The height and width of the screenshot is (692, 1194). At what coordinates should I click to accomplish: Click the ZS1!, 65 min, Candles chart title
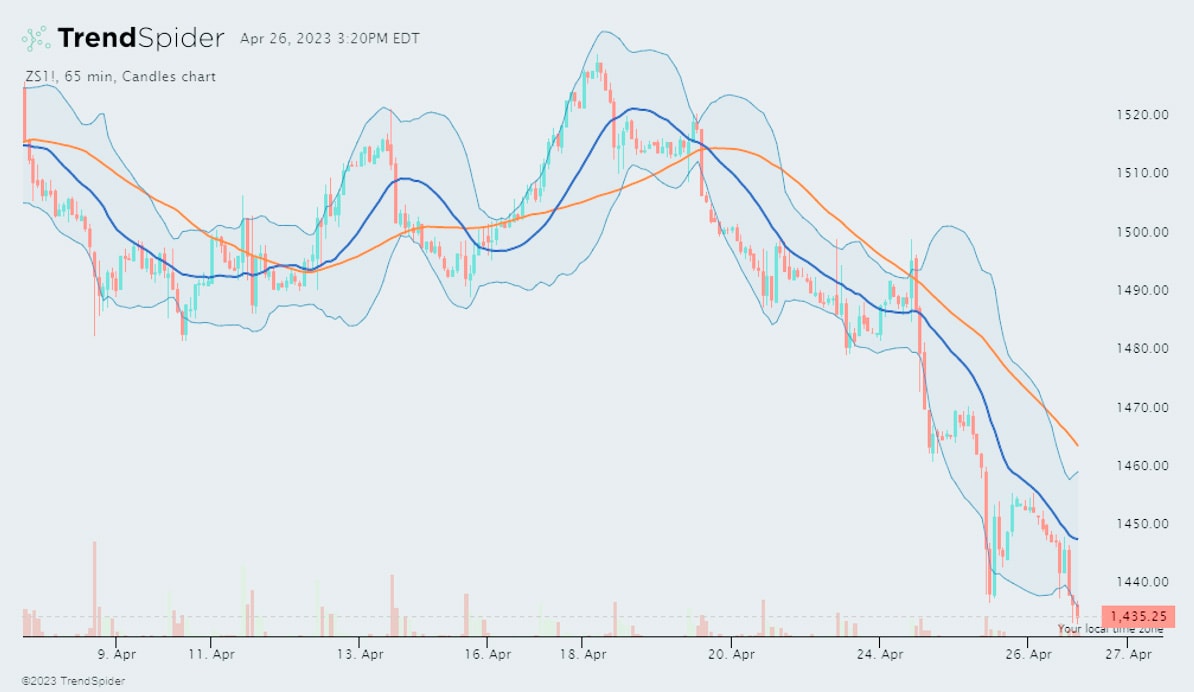pyautogui.click(x=120, y=76)
